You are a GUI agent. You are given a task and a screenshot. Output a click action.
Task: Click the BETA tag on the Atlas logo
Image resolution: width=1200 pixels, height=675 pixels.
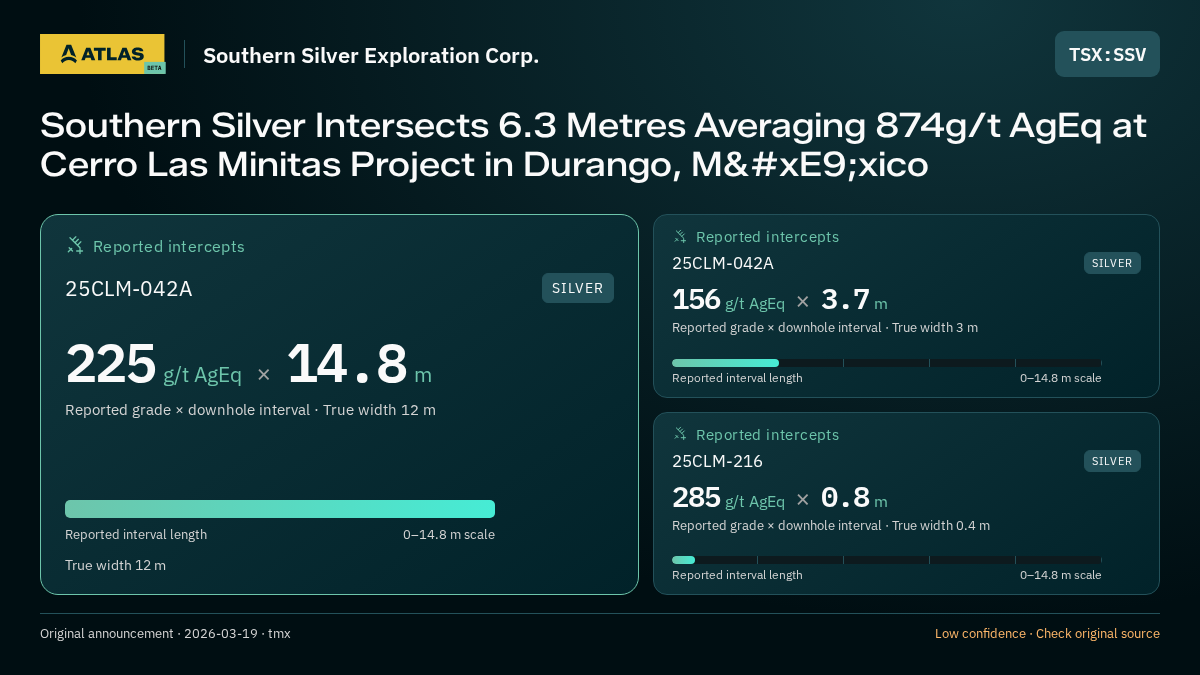tap(154, 67)
